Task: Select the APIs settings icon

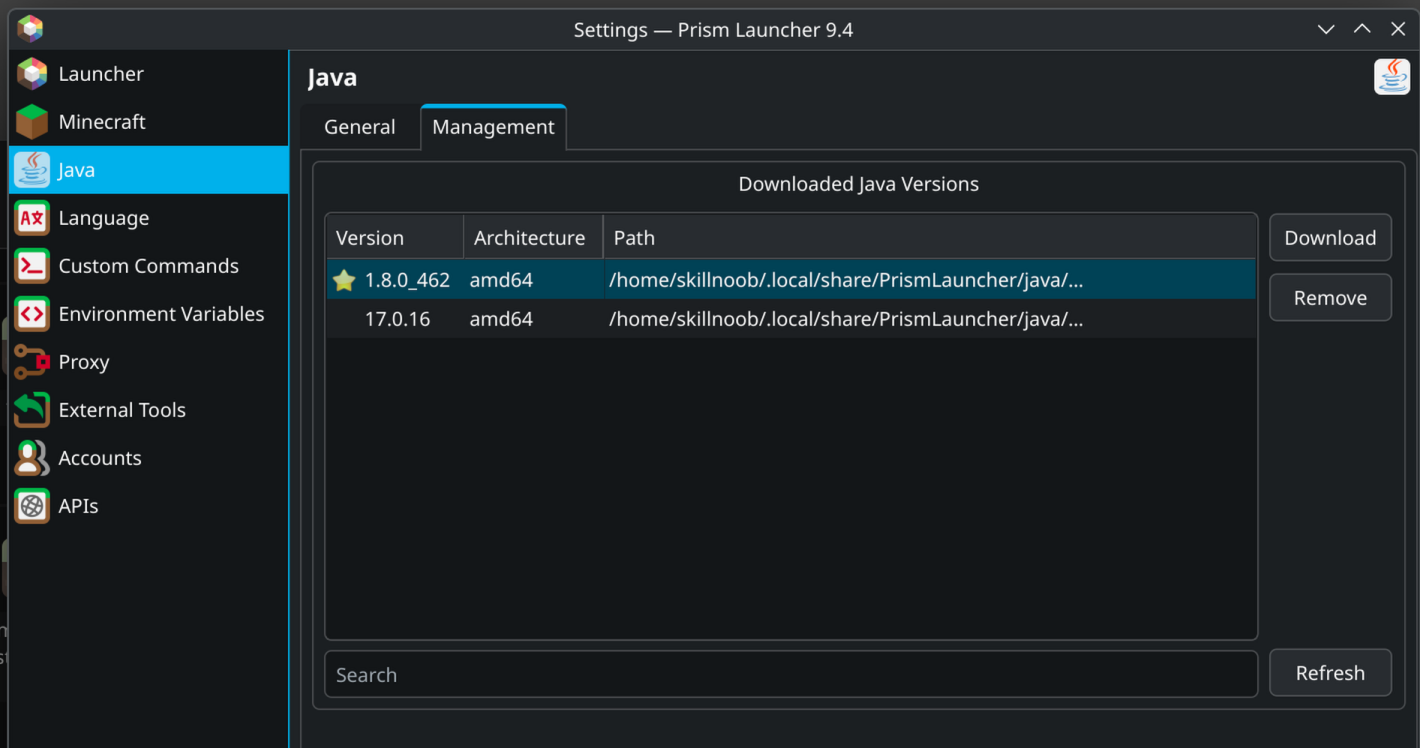Action: 32,506
